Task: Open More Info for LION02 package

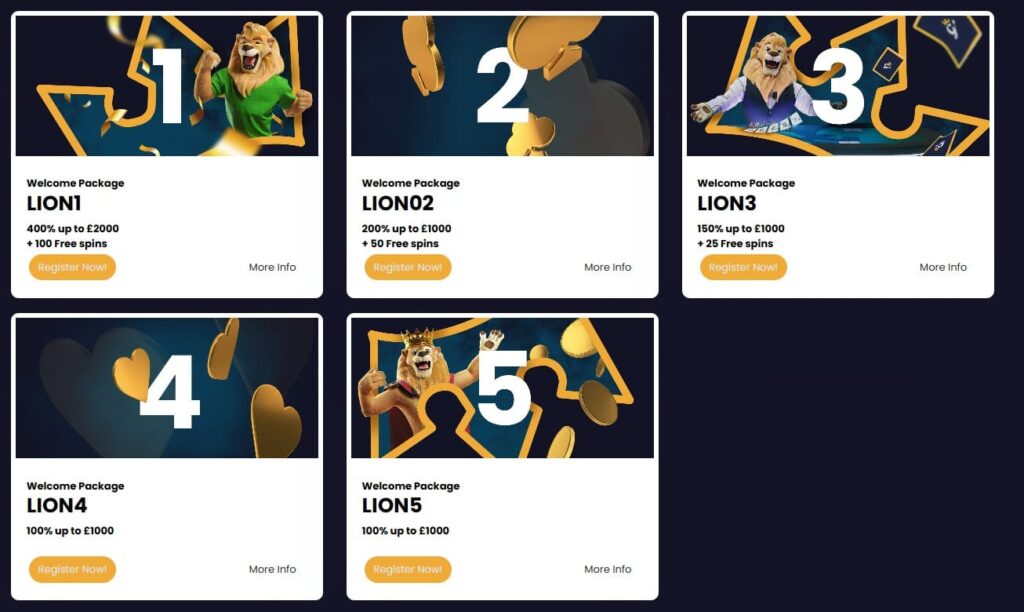Action: tap(608, 267)
